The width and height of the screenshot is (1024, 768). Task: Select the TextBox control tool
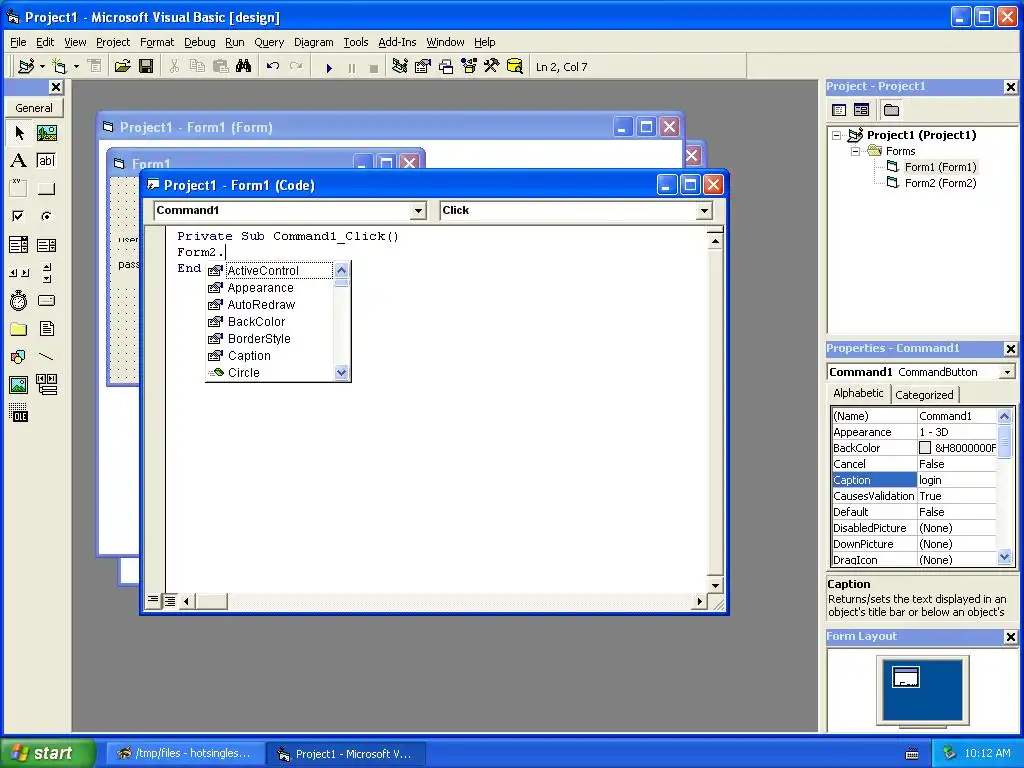pyautogui.click(x=46, y=161)
